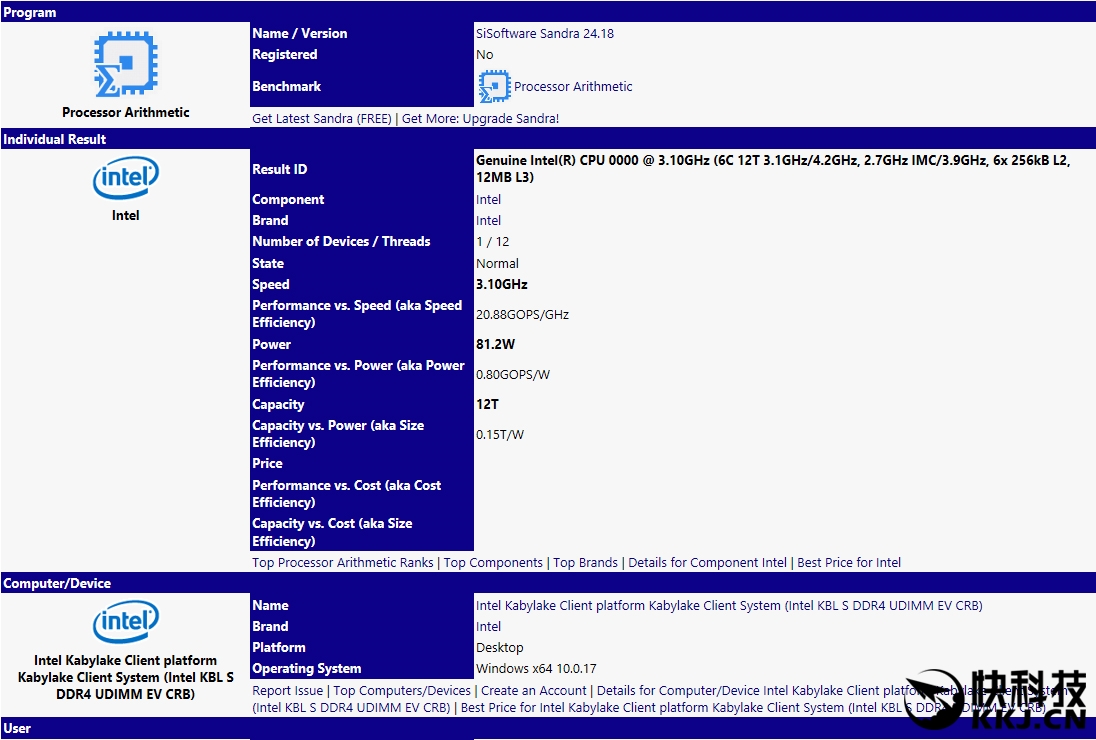
Task: Open the Get Latest Sandra (FREE) link
Action: point(322,118)
